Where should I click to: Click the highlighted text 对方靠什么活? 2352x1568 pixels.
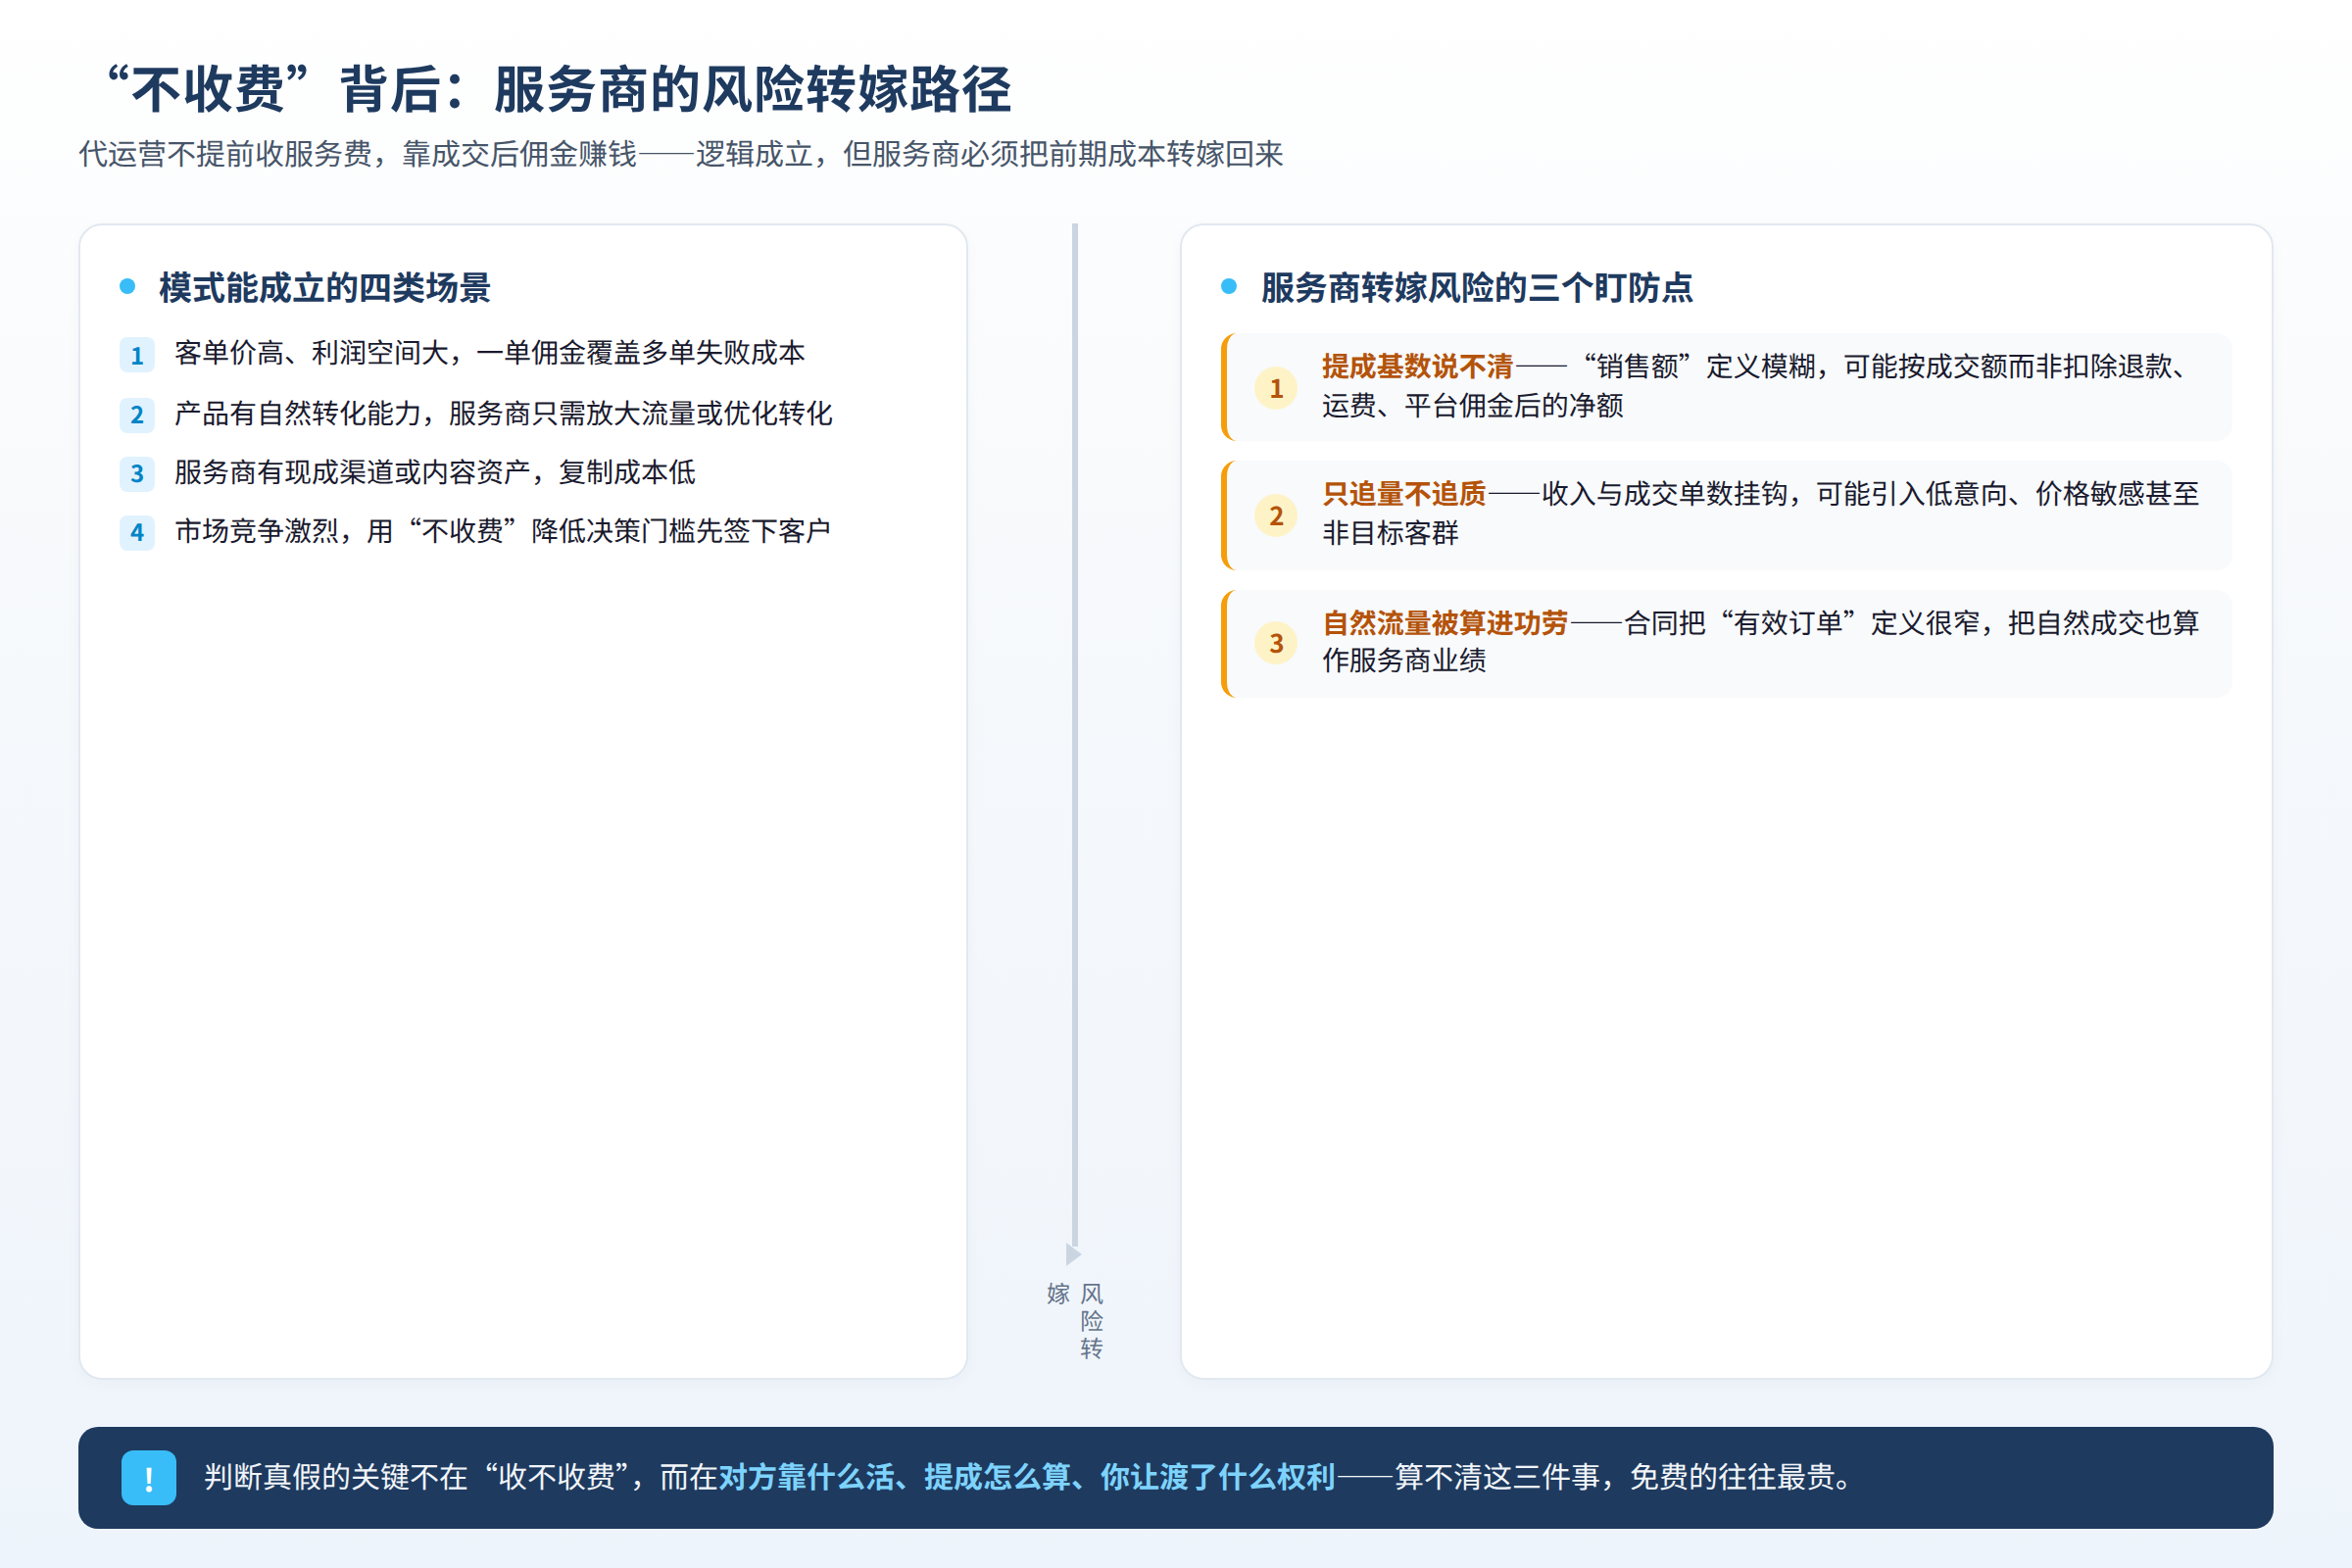pyautogui.click(x=806, y=1477)
